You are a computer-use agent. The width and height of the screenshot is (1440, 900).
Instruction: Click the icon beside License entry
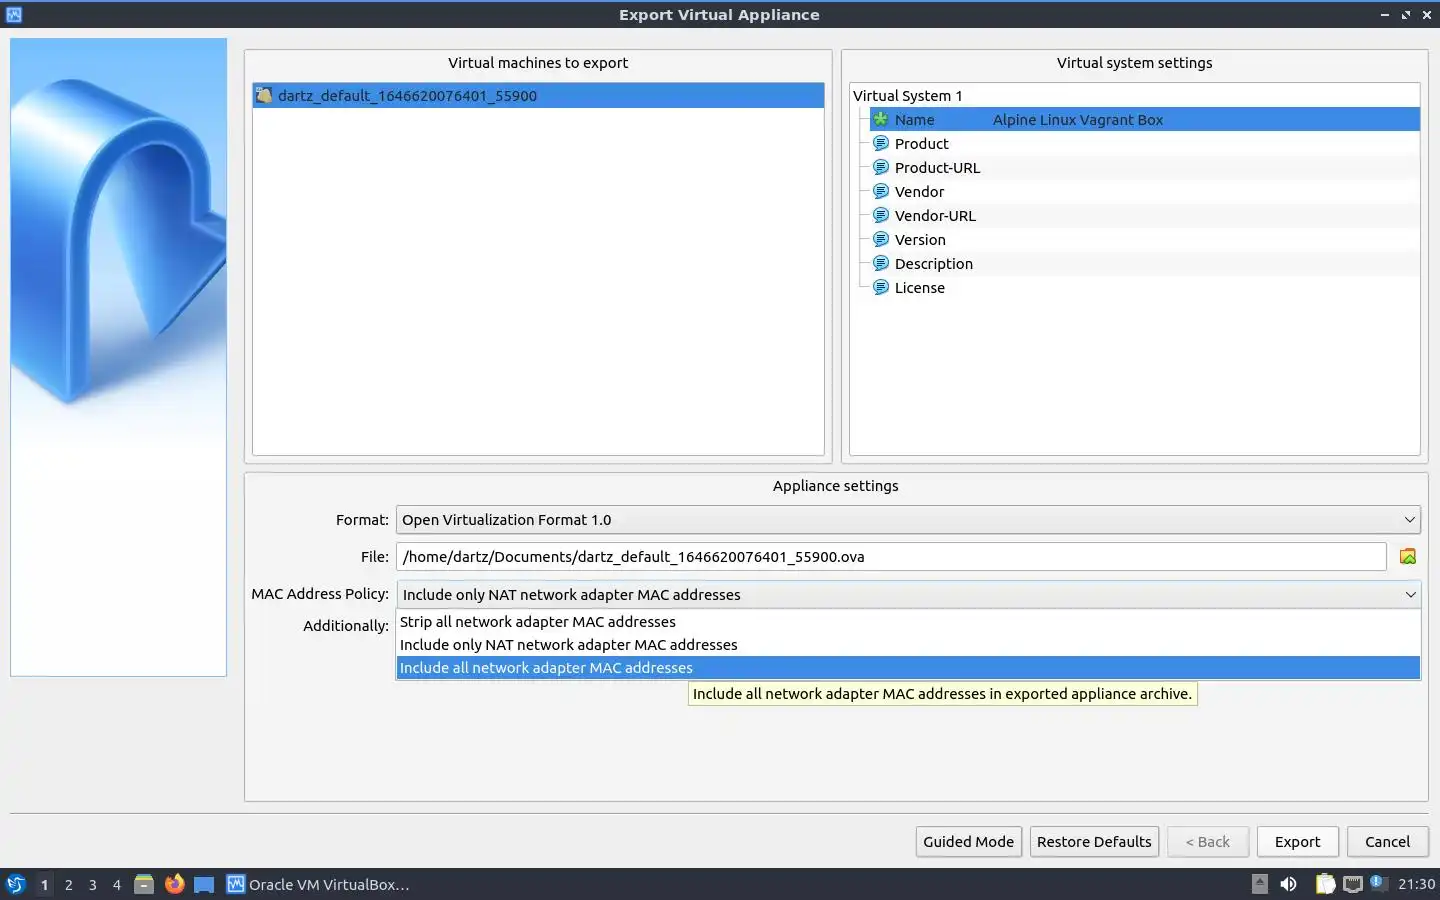pyautogui.click(x=881, y=287)
